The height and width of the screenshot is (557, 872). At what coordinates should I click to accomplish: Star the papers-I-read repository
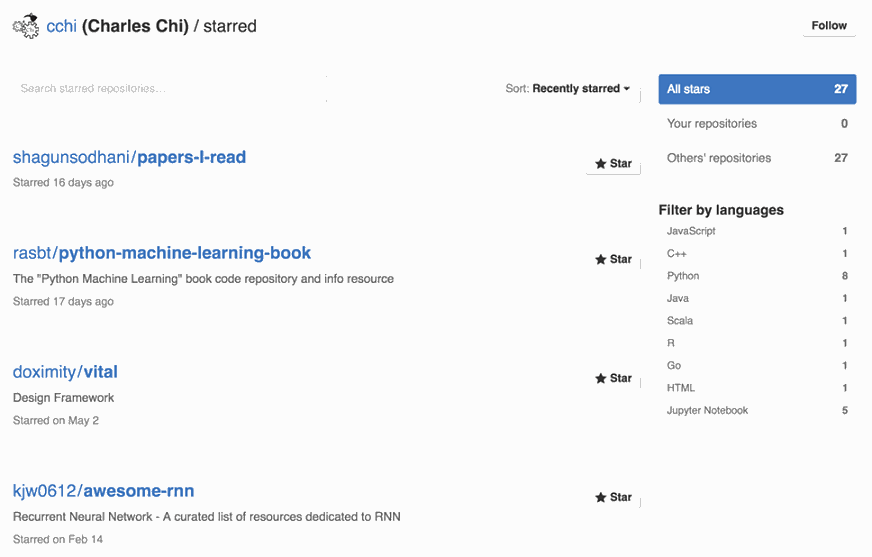point(613,164)
